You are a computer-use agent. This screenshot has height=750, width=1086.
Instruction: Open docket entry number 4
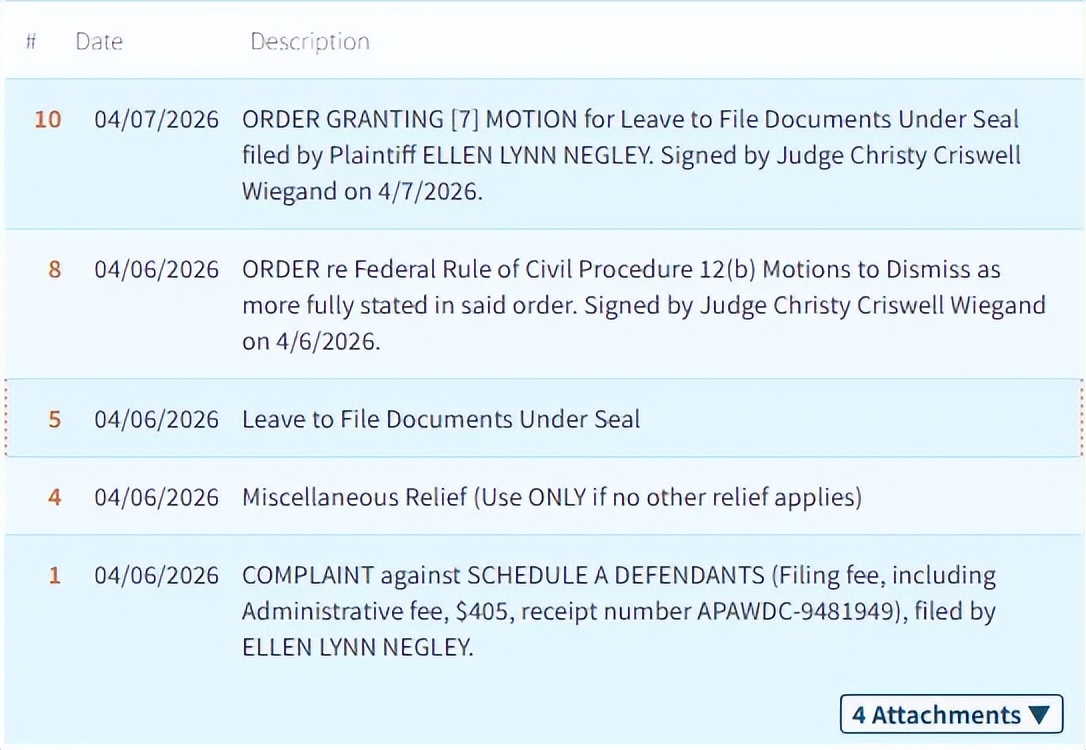pyautogui.click(x=54, y=497)
